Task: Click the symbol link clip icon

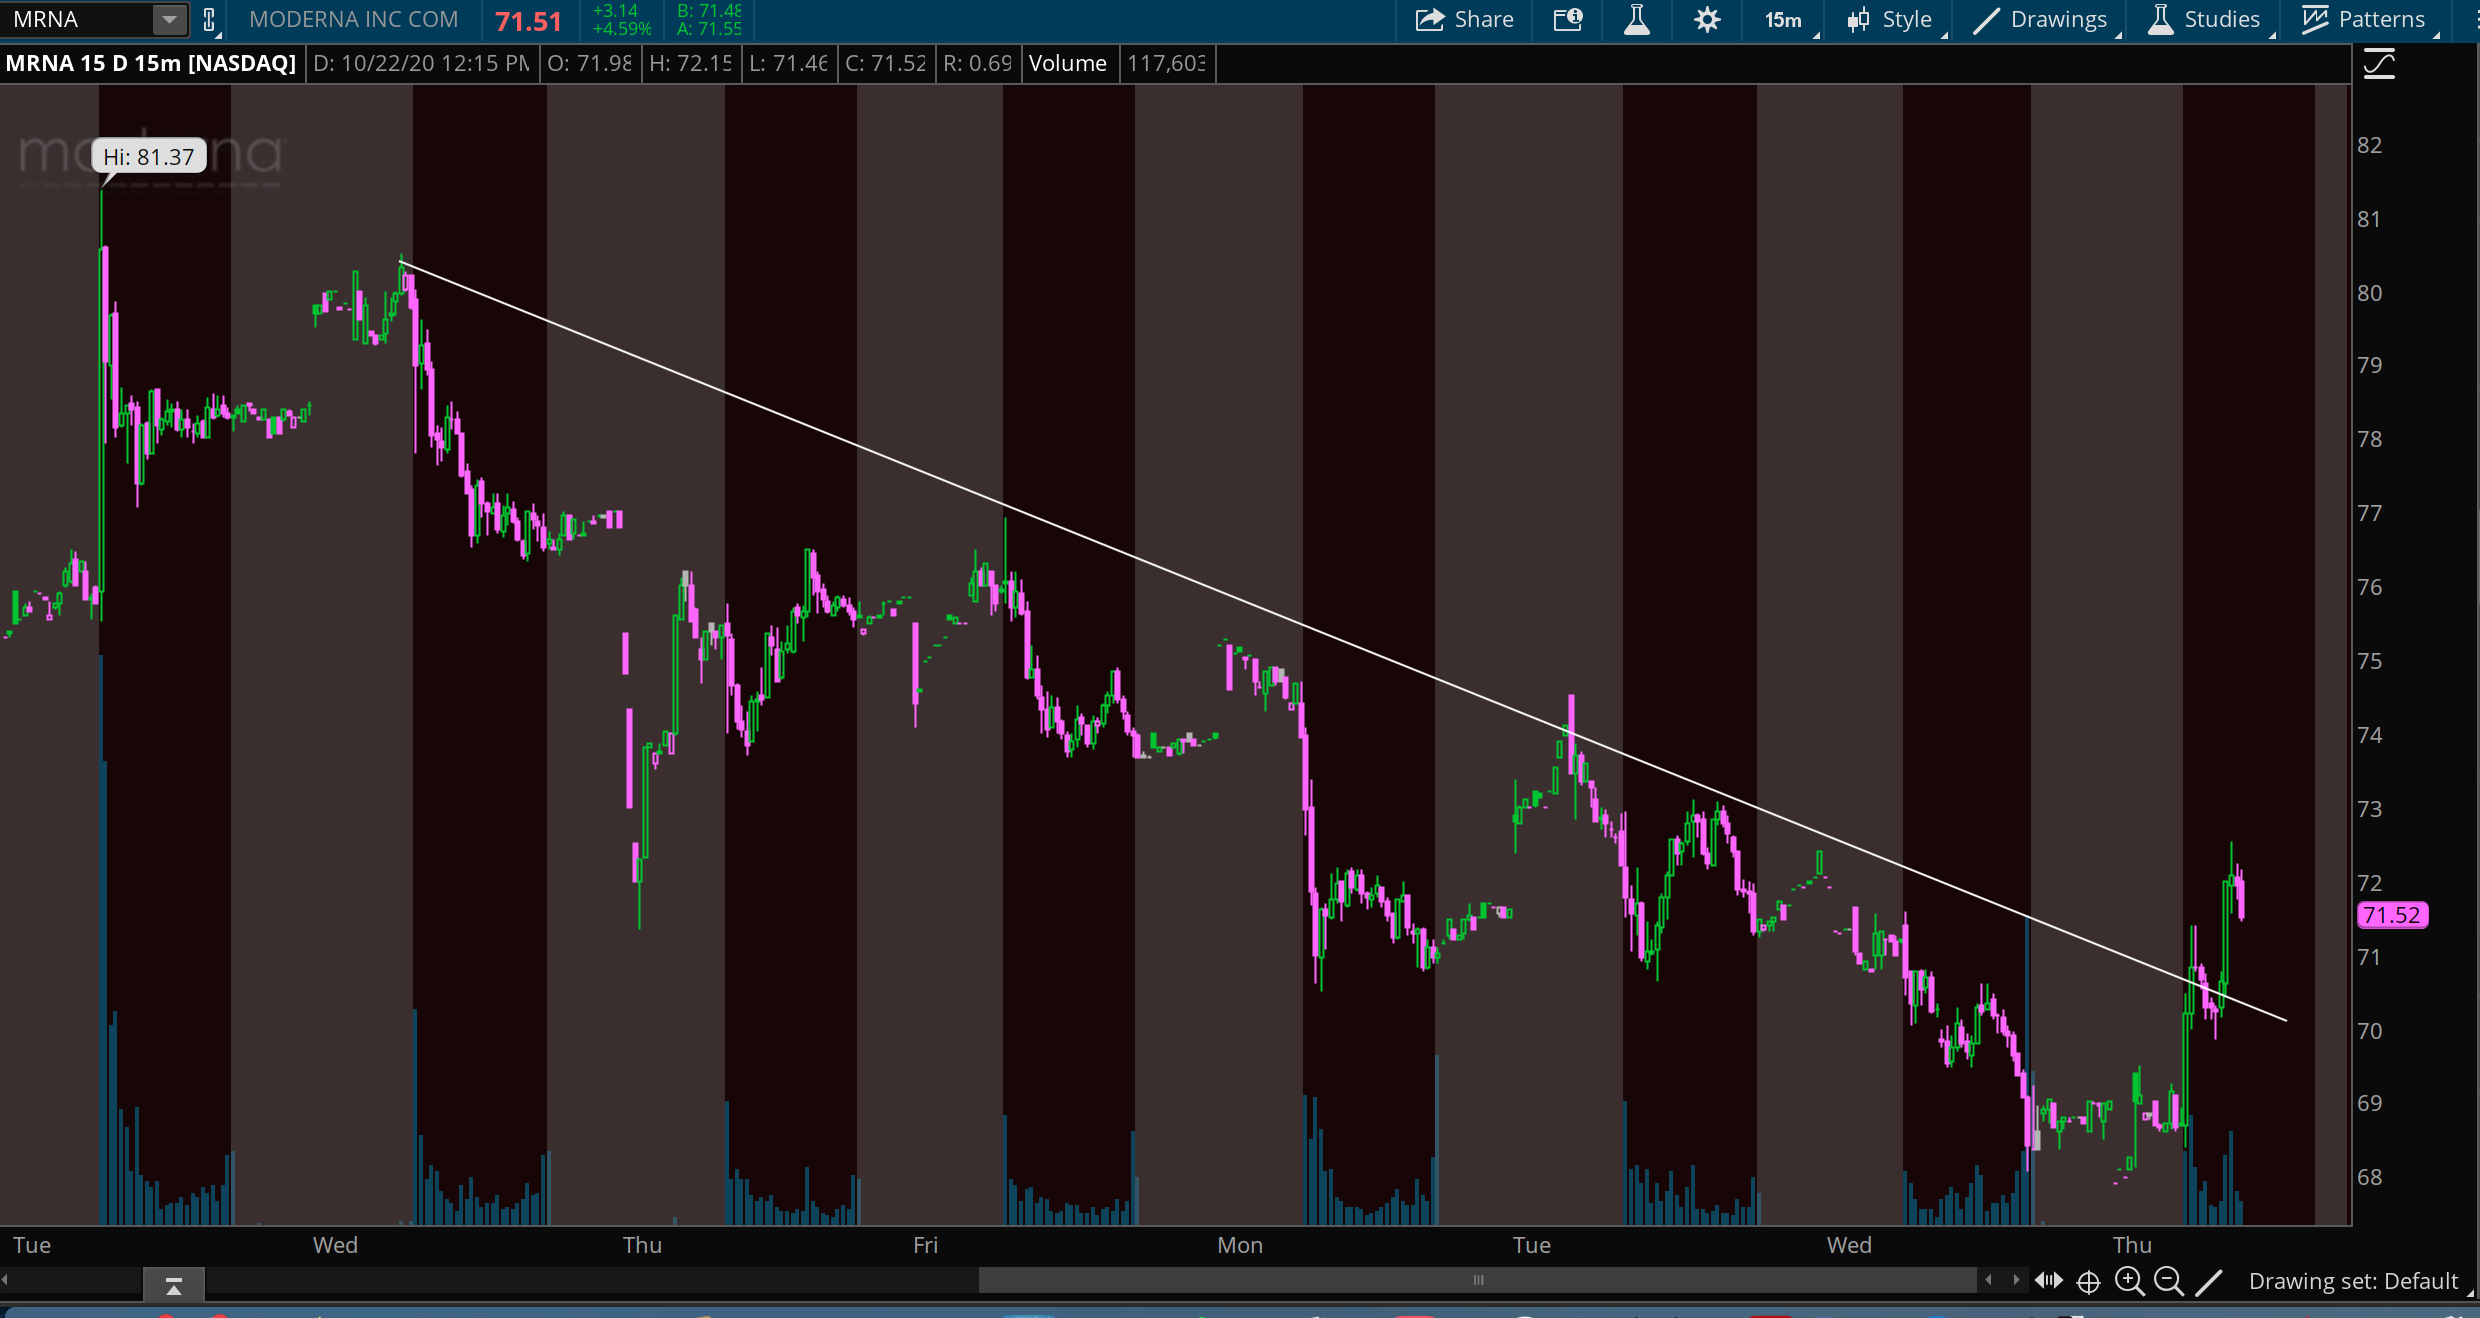Action: click(209, 20)
